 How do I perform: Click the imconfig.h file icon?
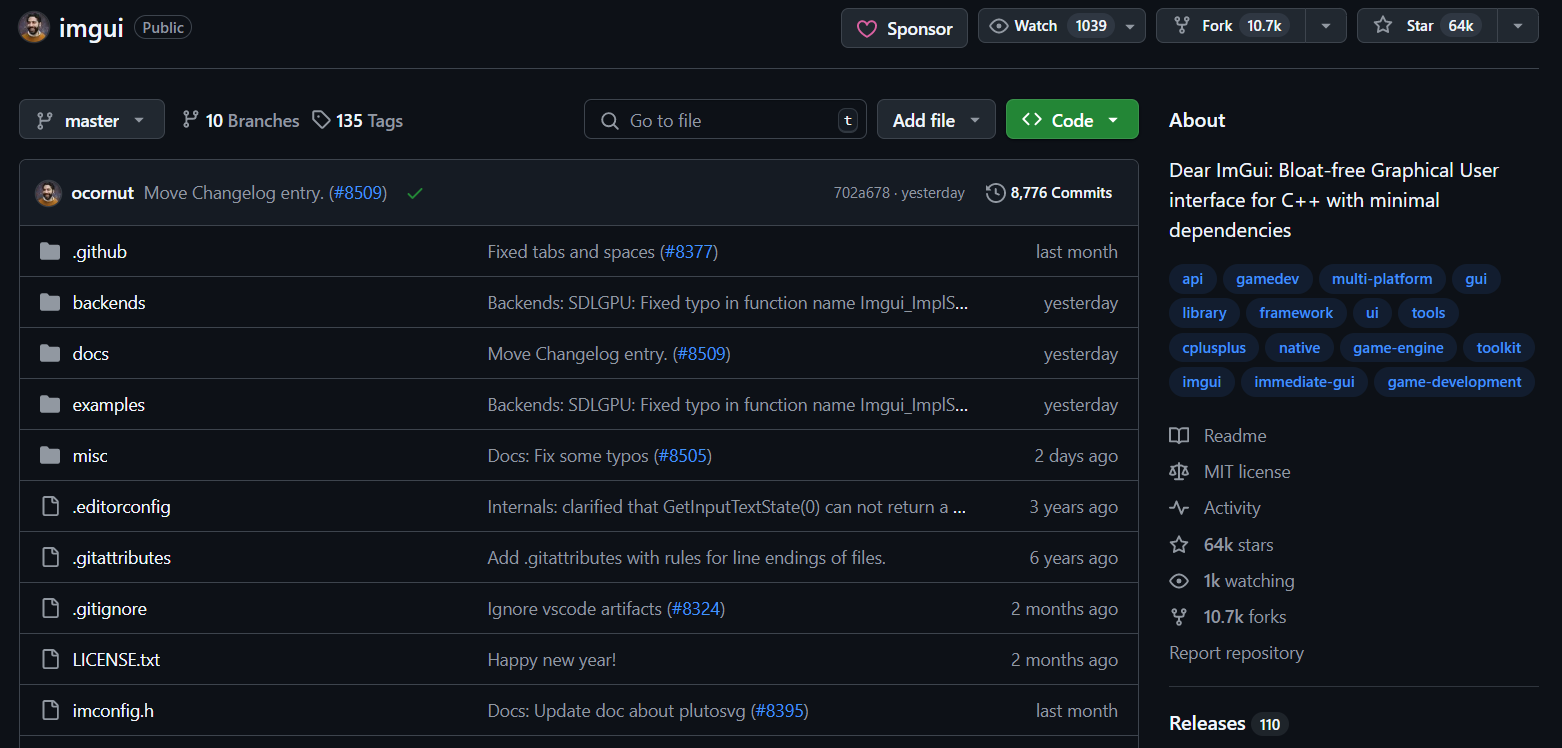pyautogui.click(x=50, y=710)
